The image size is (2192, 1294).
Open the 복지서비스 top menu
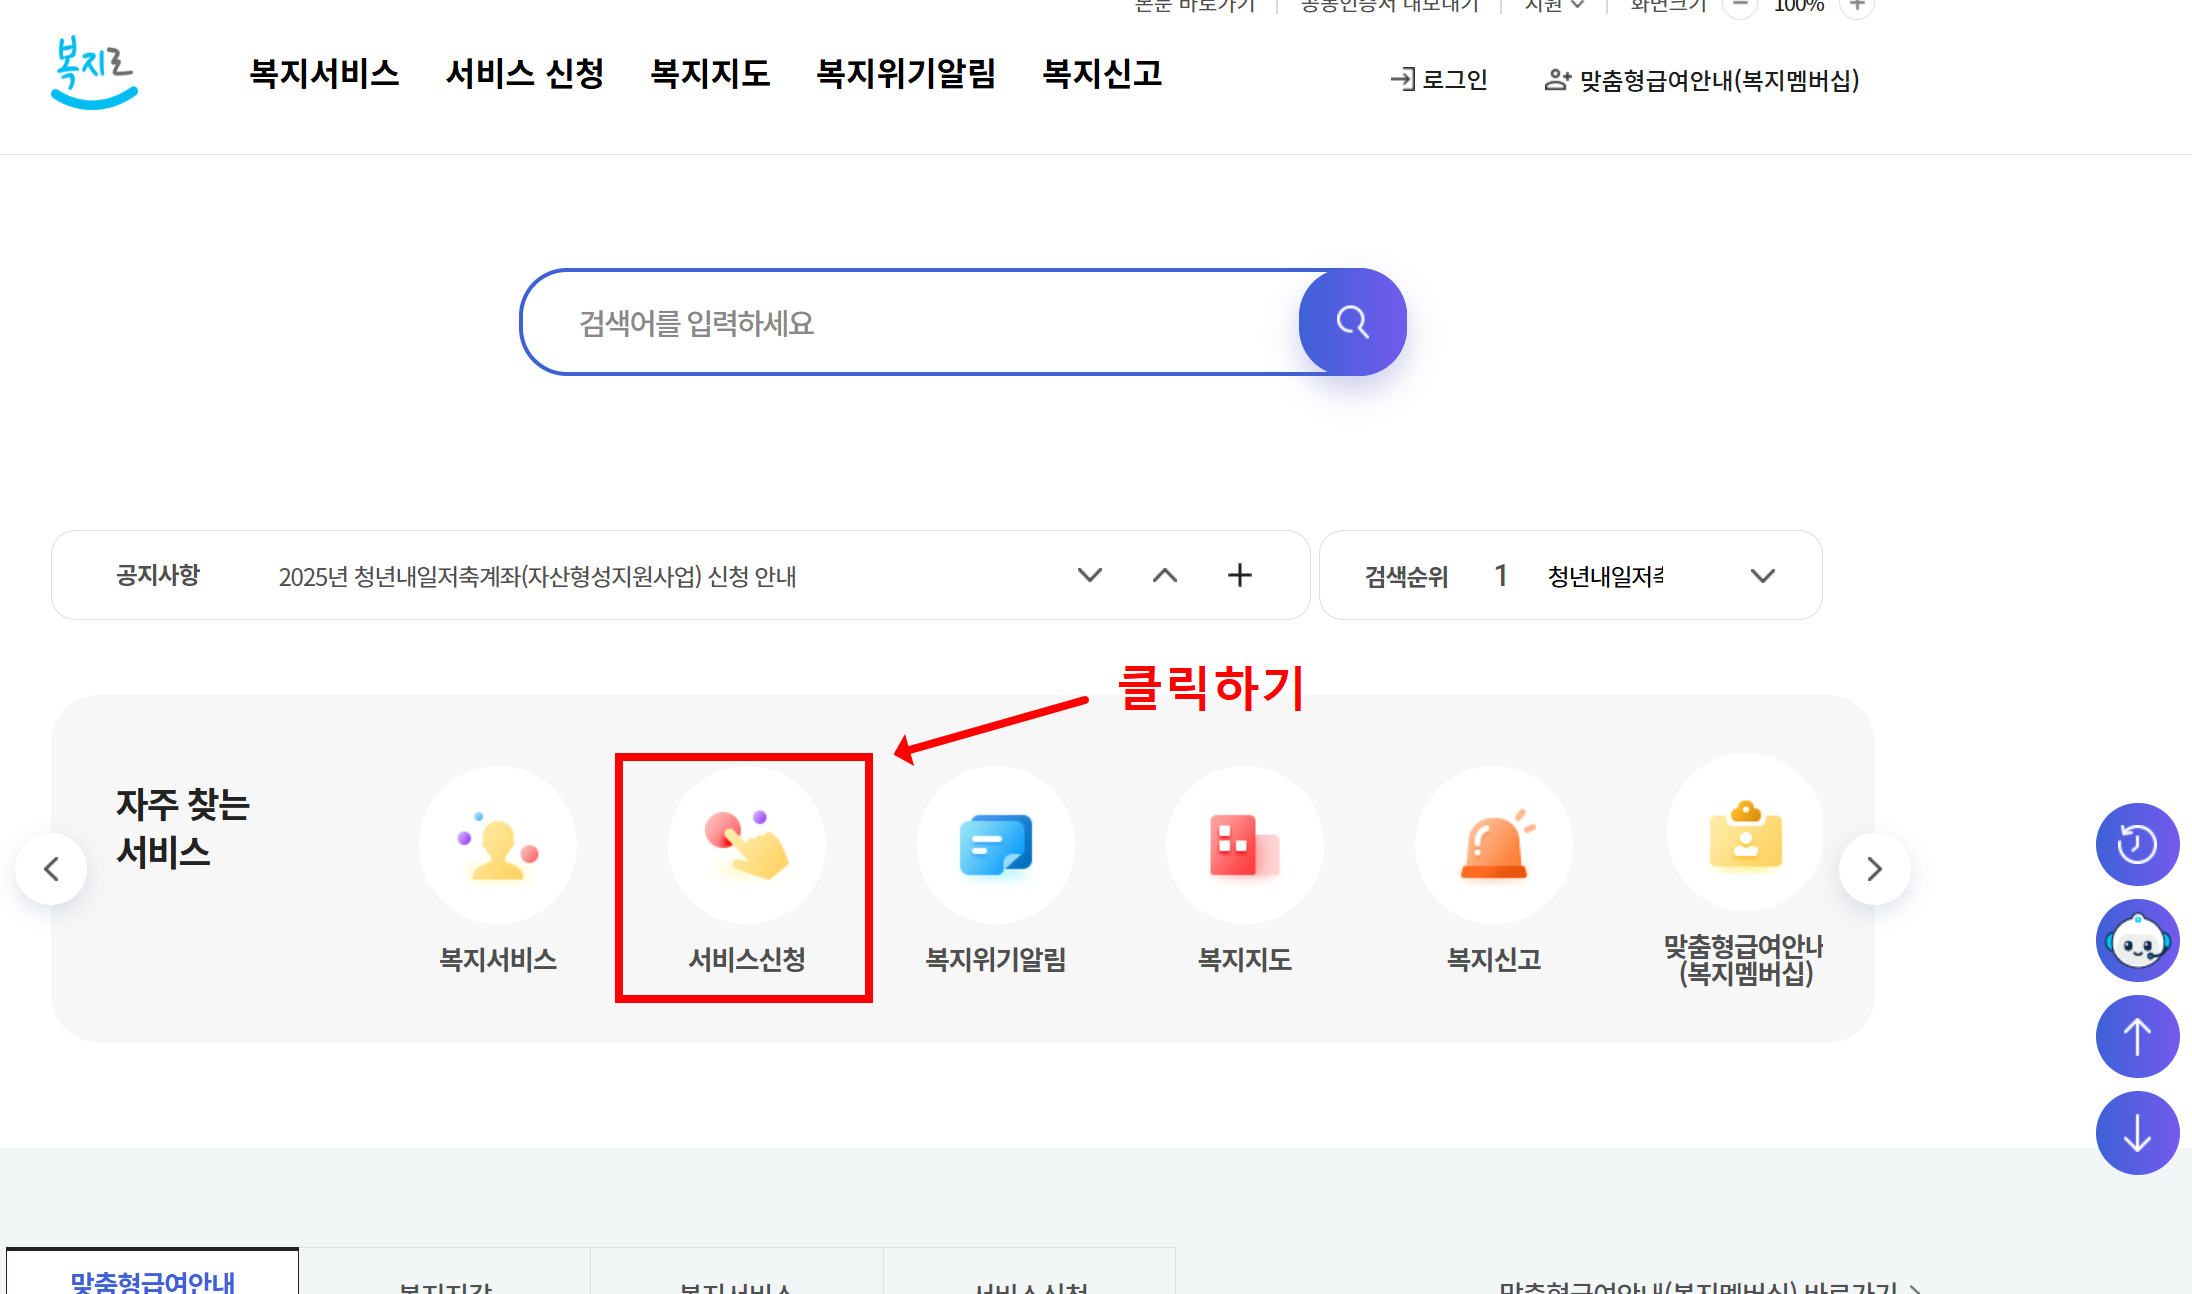tap(324, 74)
